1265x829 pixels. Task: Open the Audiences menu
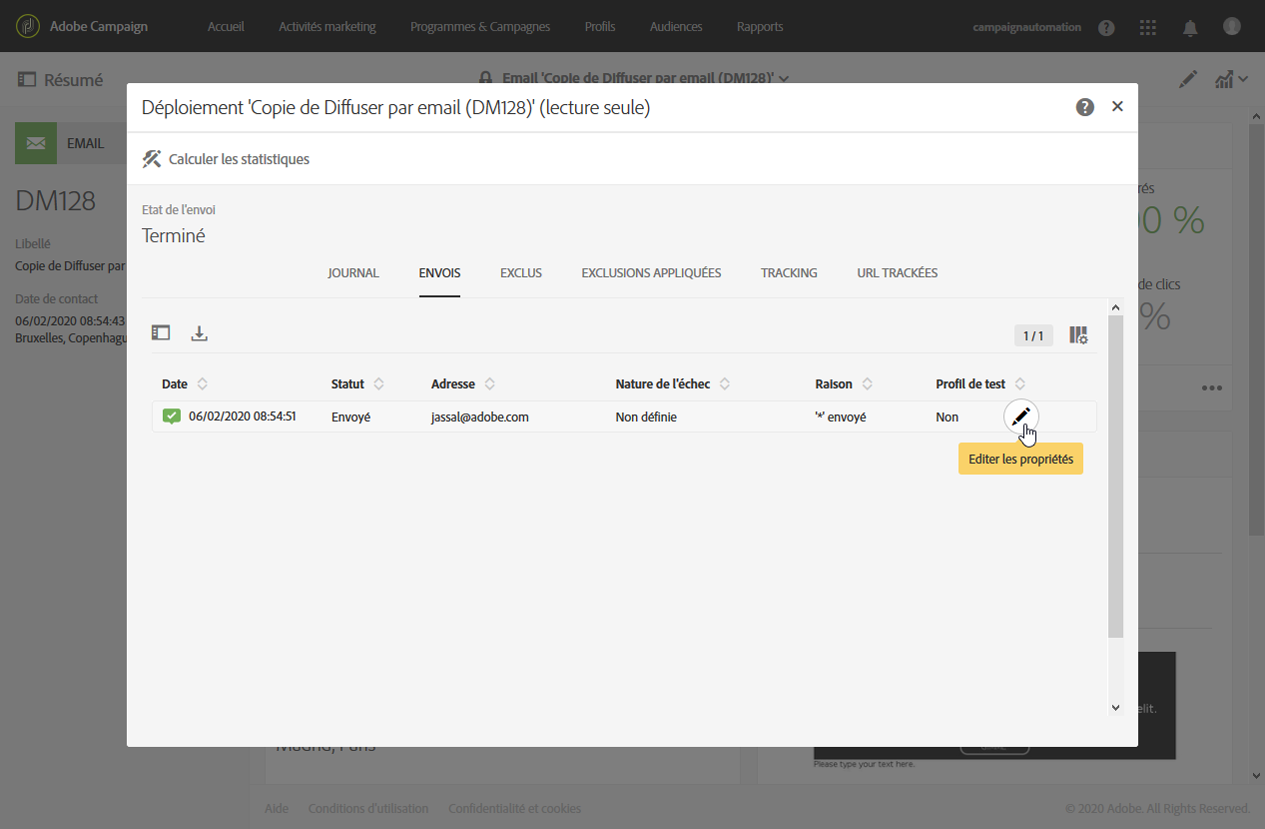[676, 27]
